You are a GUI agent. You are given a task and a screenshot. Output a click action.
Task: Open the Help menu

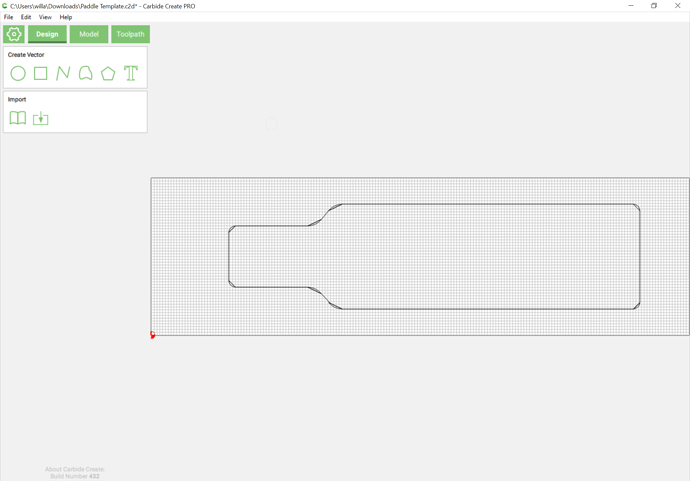66,17
